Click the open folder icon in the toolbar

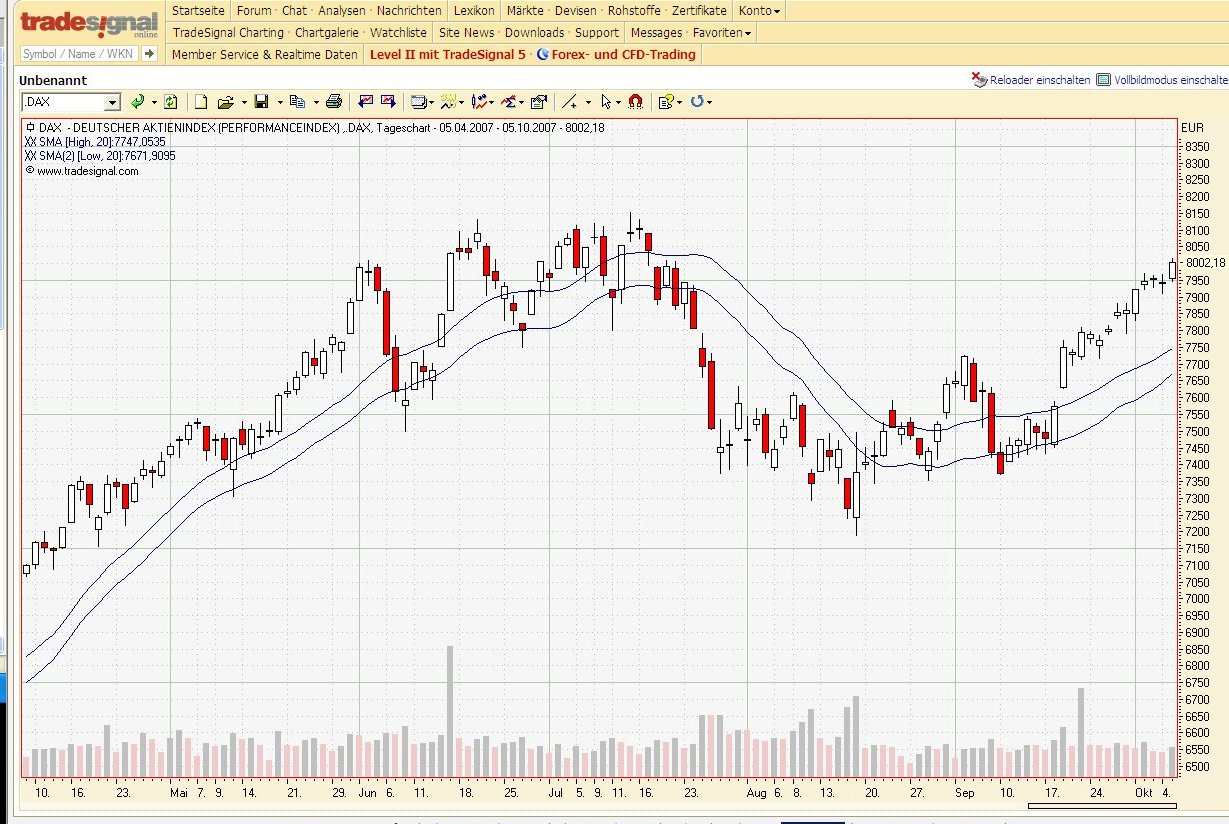click(x=225, y=102)
